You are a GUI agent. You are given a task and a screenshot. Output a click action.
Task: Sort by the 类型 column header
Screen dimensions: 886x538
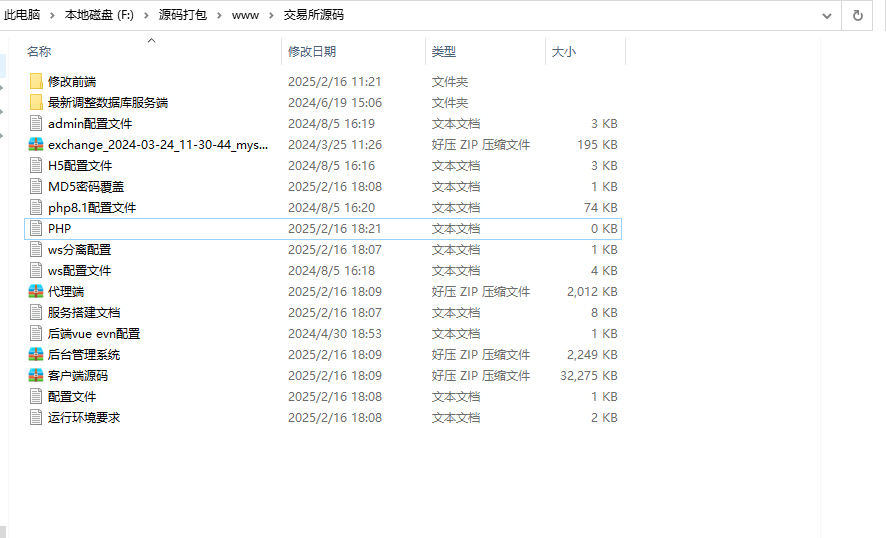click(443, 51)
